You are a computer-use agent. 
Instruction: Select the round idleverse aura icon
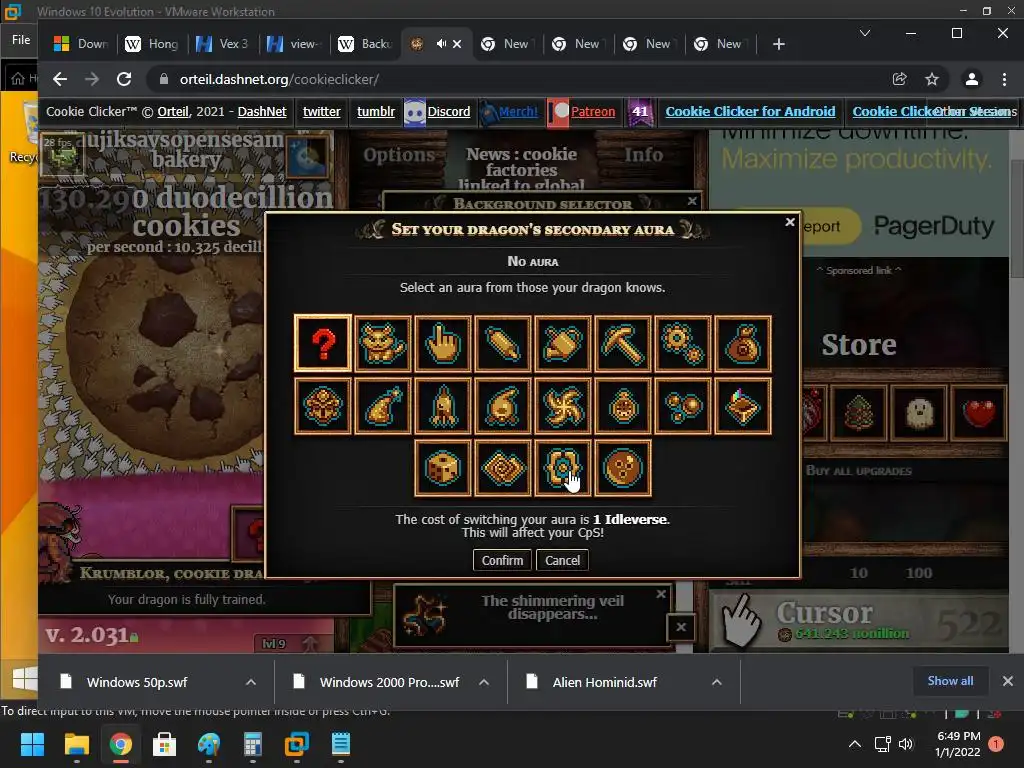623,468
